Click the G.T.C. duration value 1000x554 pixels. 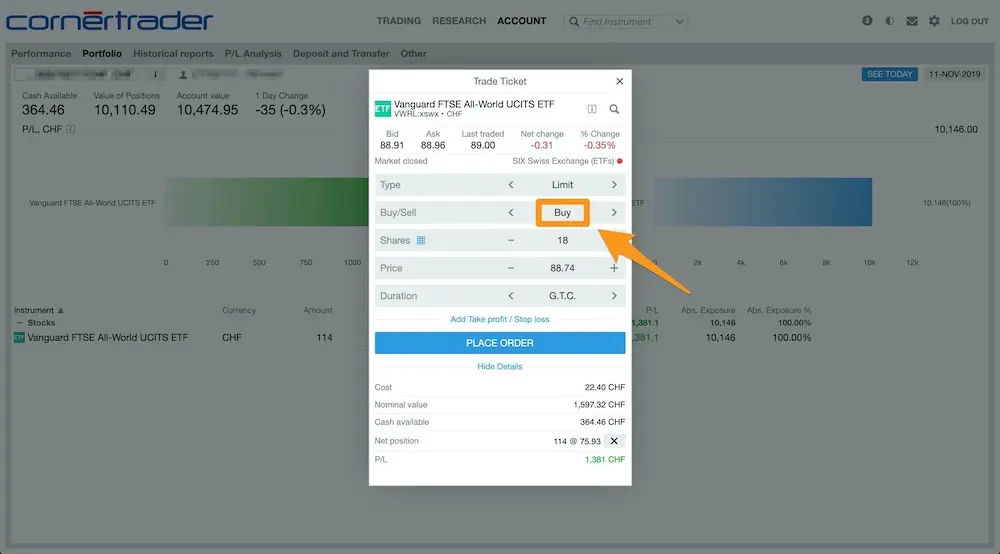coord(562,296)
